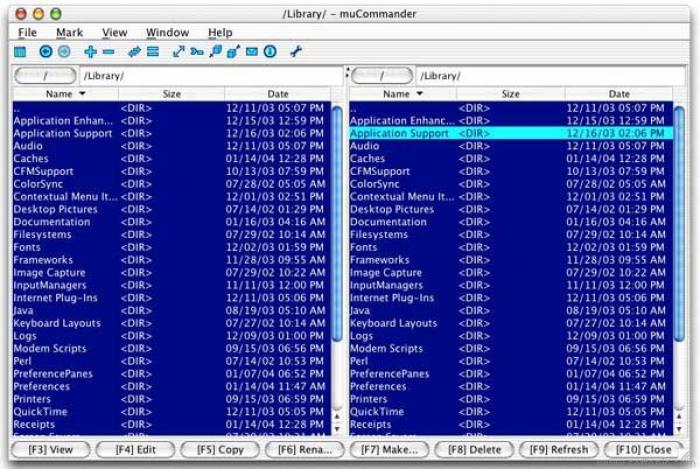Select Frameworks folder in right panel
The image size is (700, 469).
coord(511,260)
